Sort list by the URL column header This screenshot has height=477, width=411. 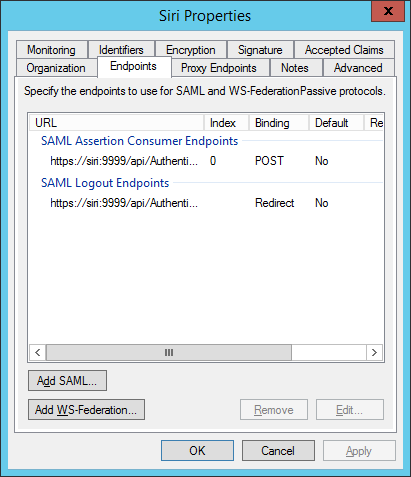coord(117,123)
